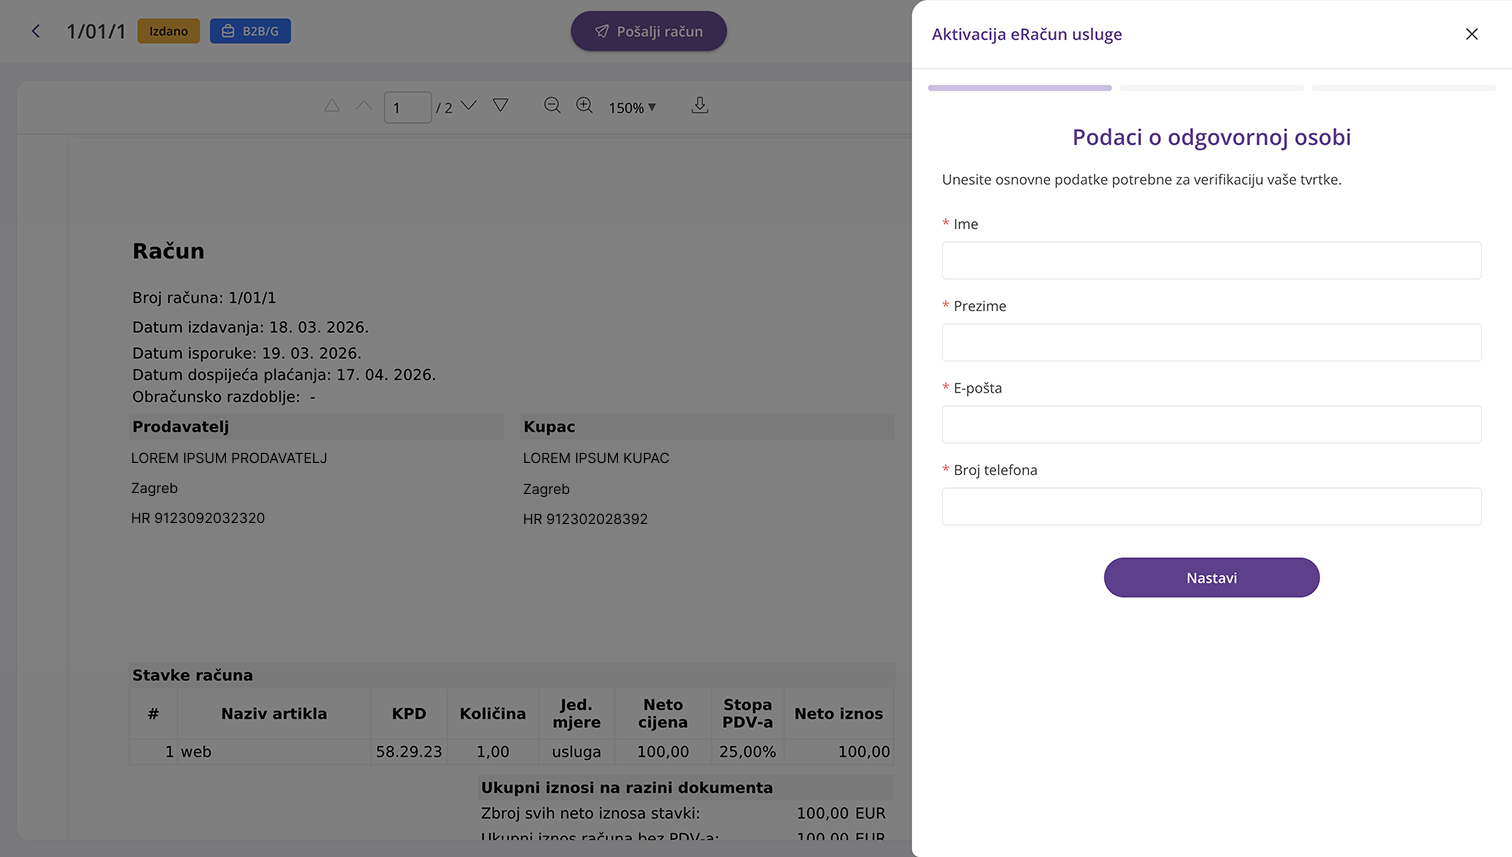
Task: Click into the Prezime field
Action: [x=1211, y=342]
